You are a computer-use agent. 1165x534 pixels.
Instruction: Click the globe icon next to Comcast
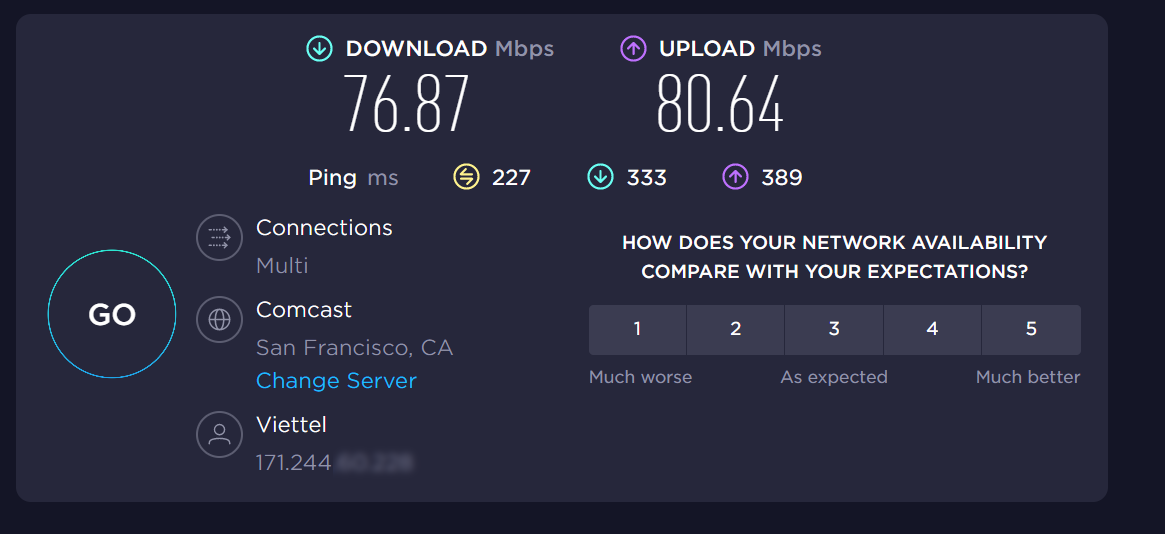coord(219,320)
